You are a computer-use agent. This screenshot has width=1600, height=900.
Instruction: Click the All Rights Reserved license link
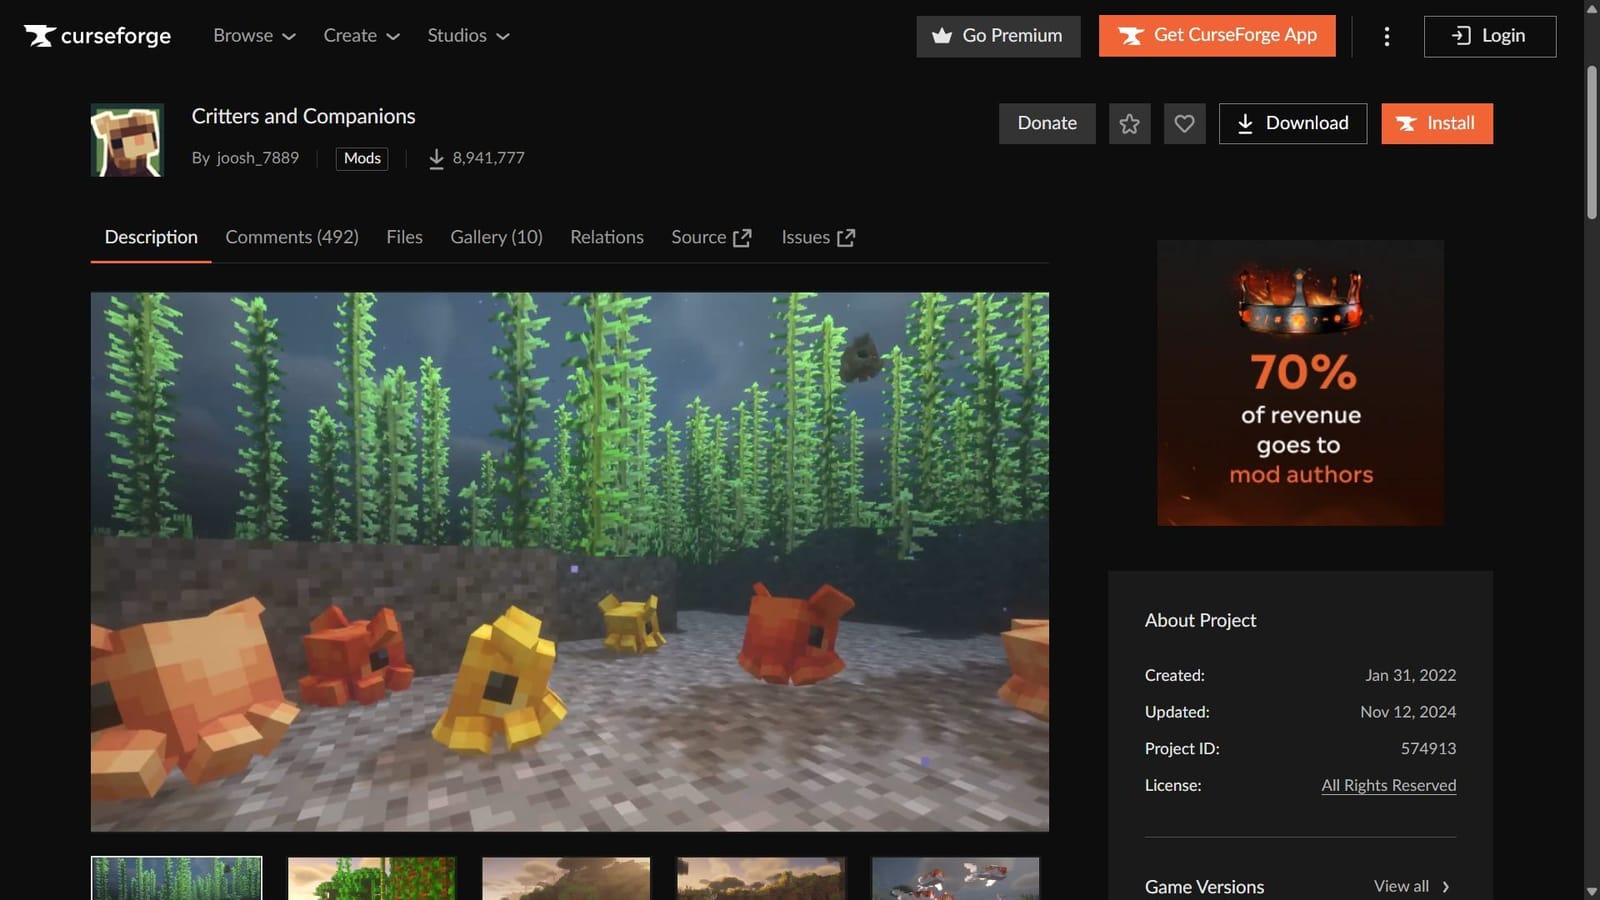point(1388,785)
